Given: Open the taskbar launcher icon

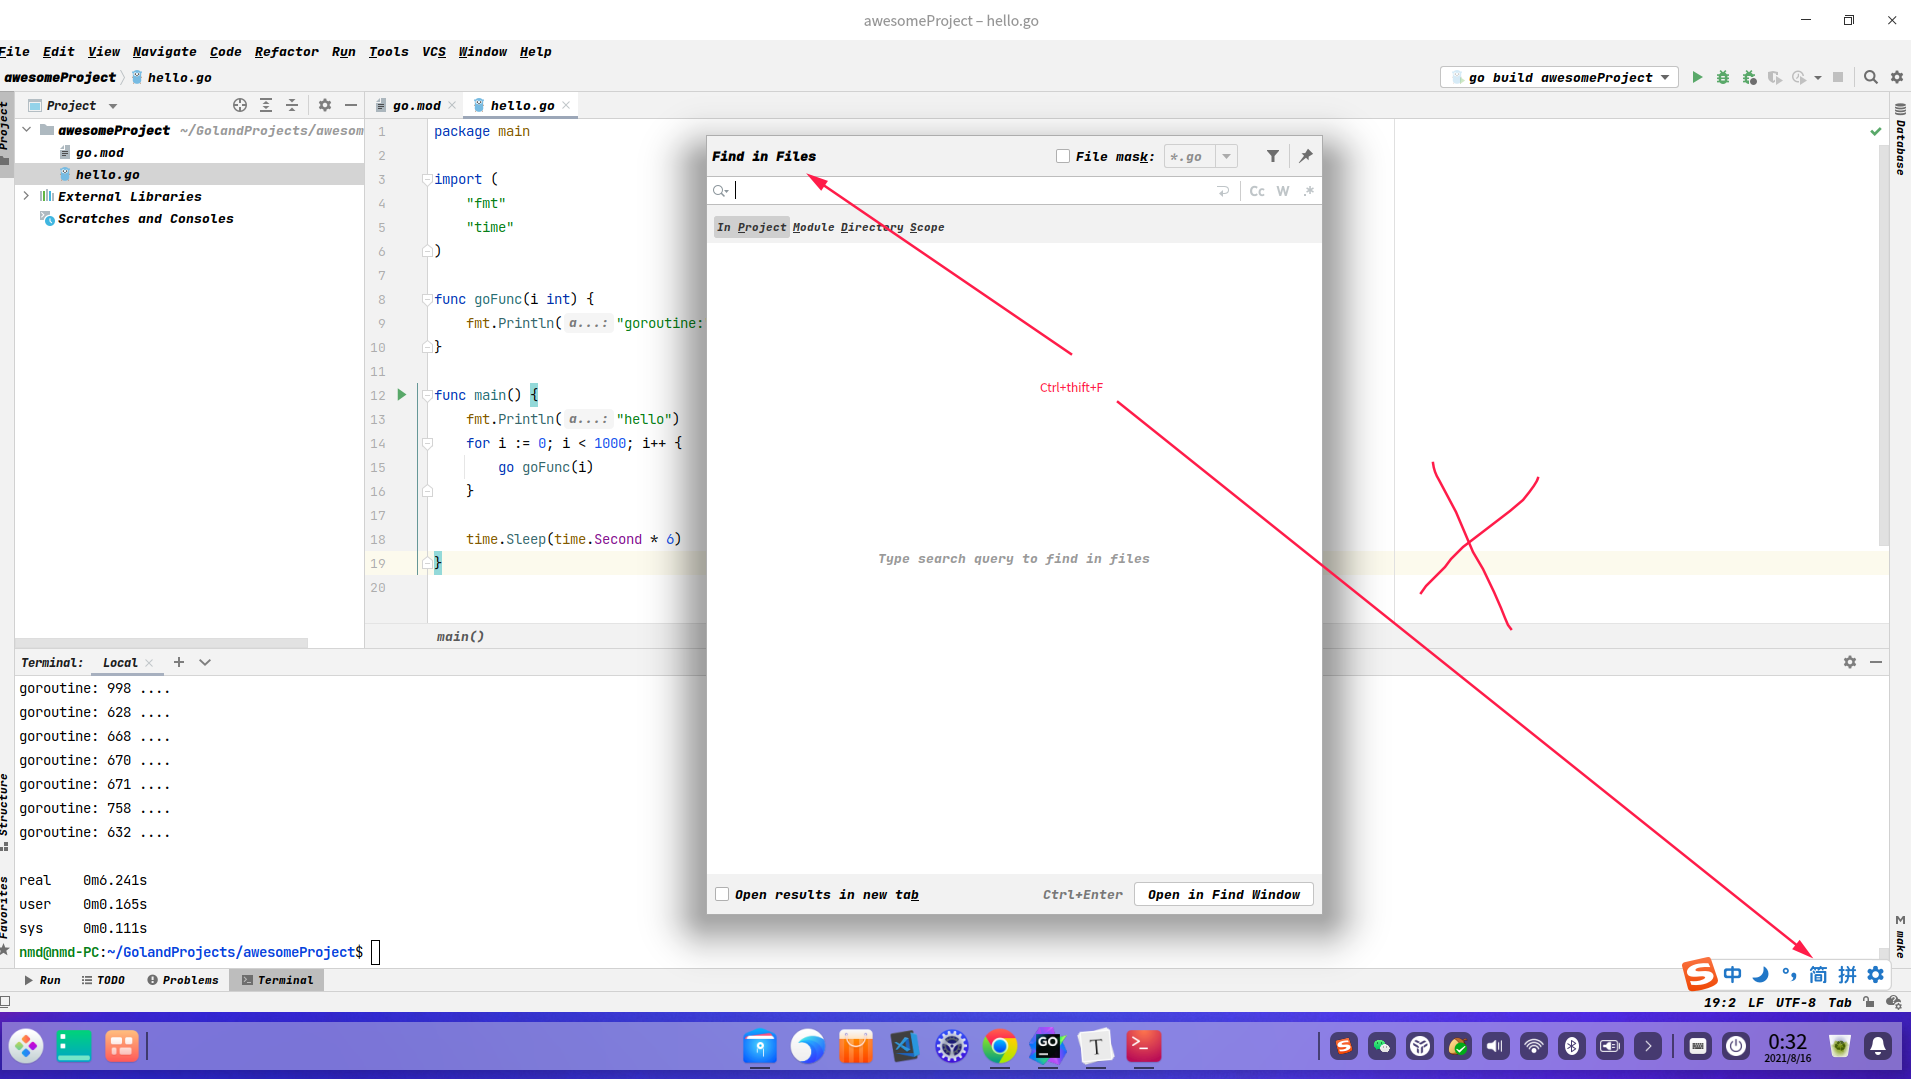Looking at the screenshot, I should (x=26, y=1047).
